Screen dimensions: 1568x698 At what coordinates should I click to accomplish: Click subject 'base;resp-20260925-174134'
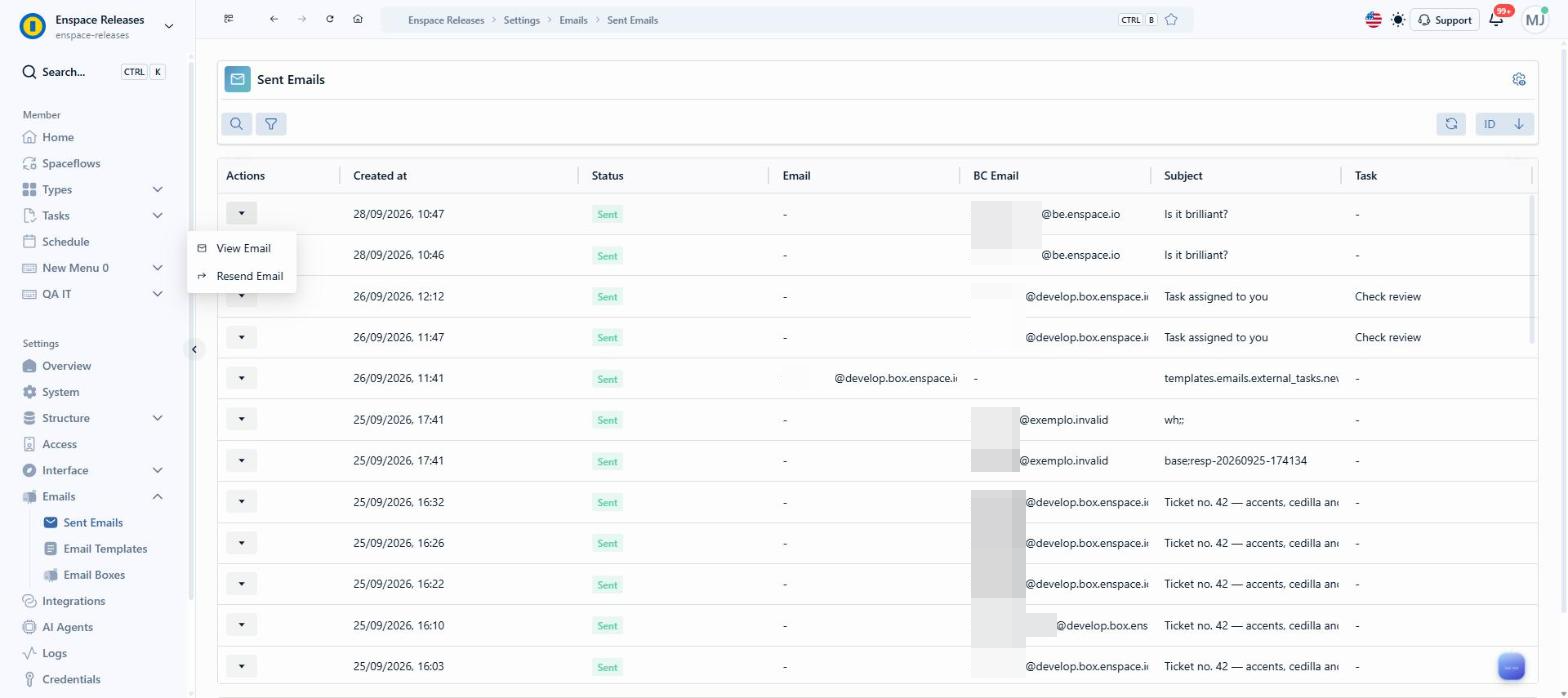point(1236,461)
